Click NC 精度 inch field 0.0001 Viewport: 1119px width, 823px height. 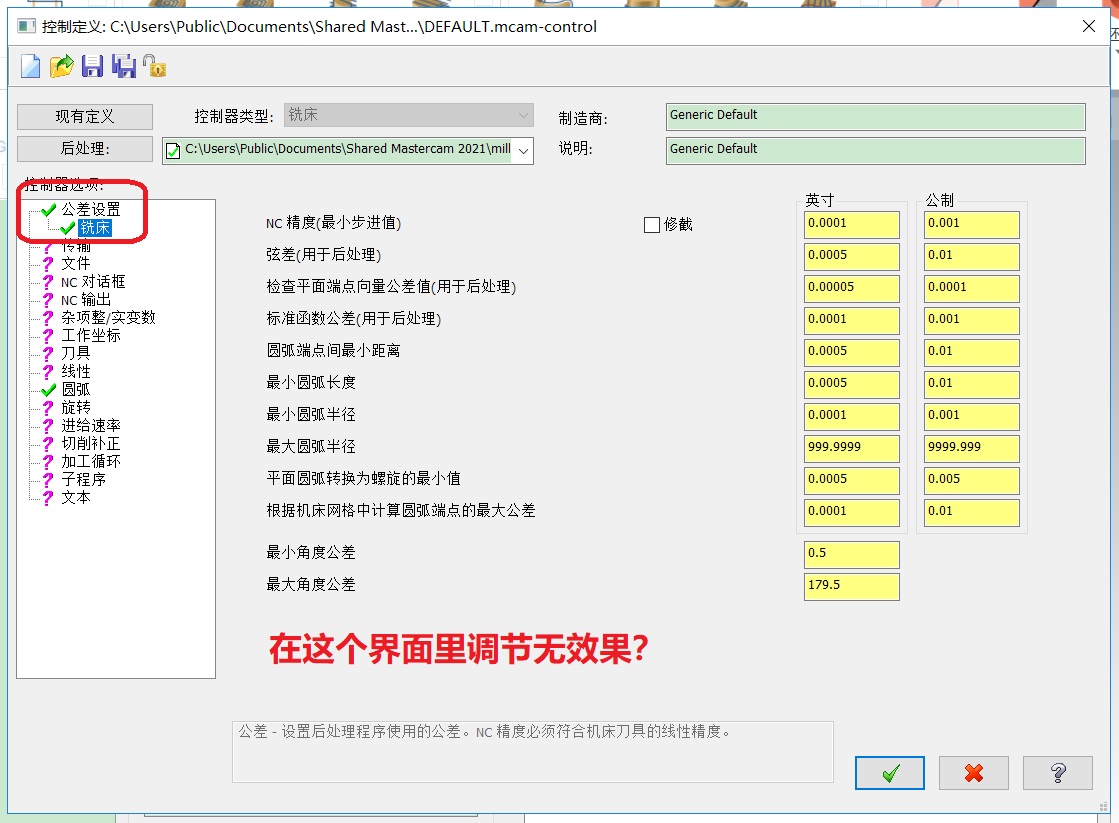(x=851, y=224)
